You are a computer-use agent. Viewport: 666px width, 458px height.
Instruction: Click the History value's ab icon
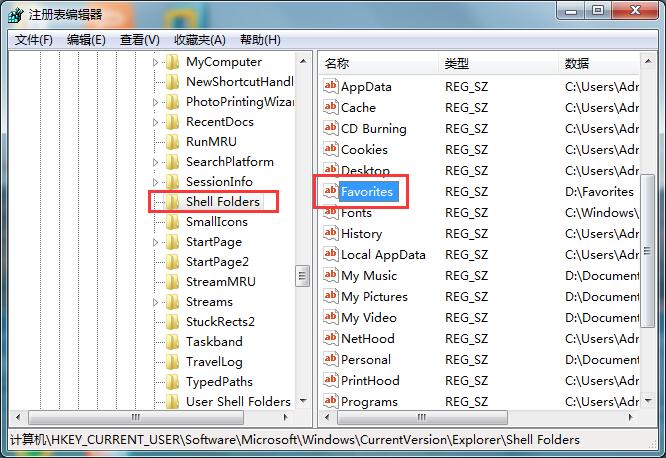(x=331, y=234)
